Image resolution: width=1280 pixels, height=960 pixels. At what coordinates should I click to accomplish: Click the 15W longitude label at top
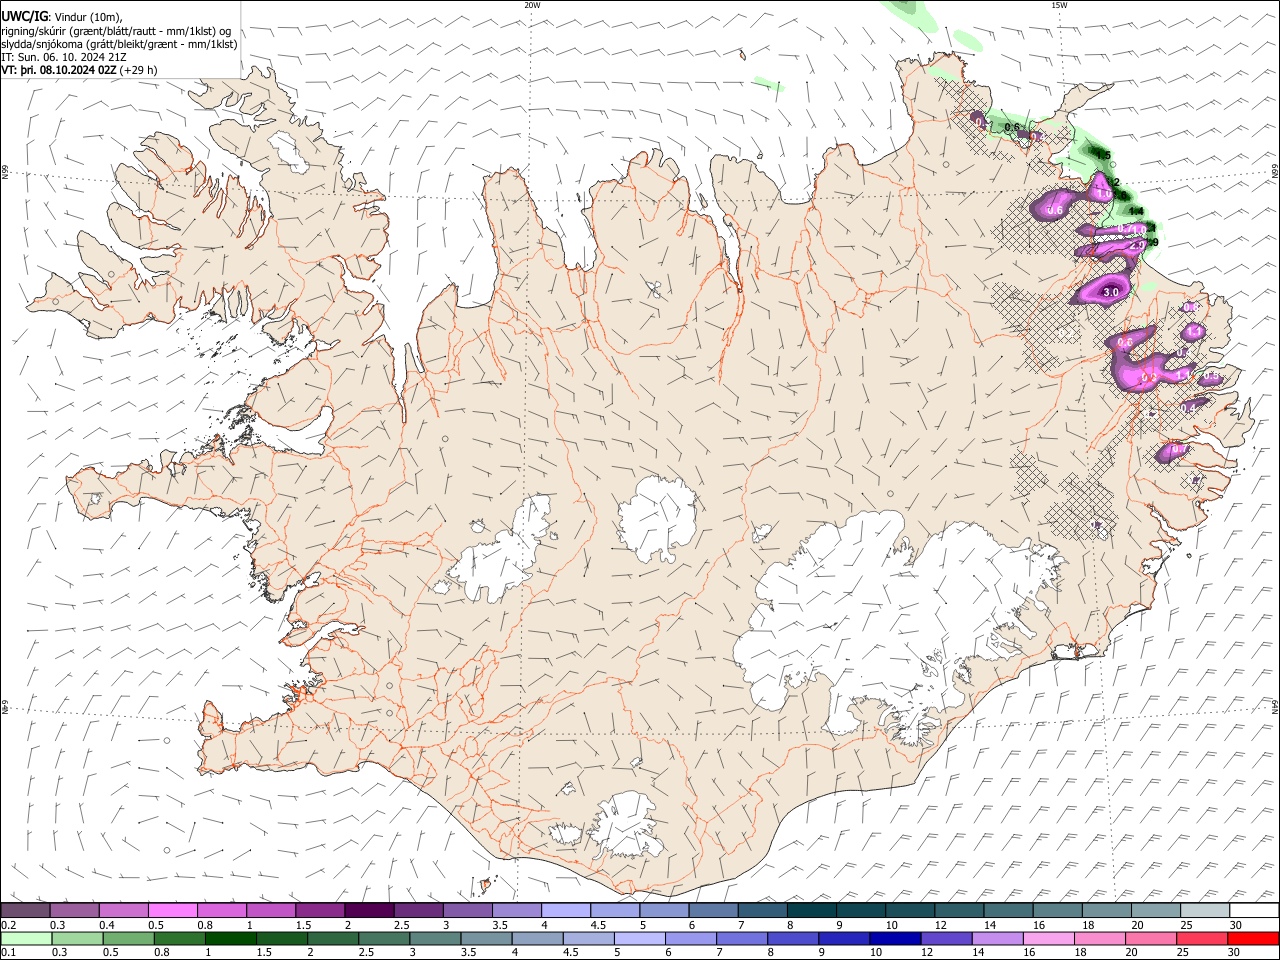click(1058, 4)
